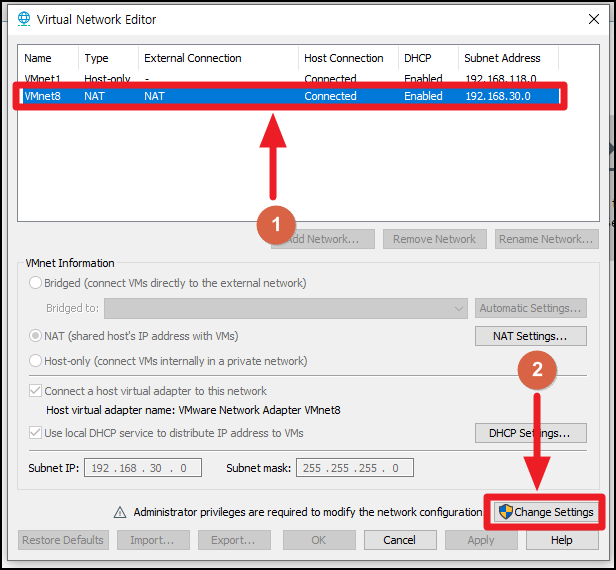Select the NAT shared host IP radio button

click(35, 336)
